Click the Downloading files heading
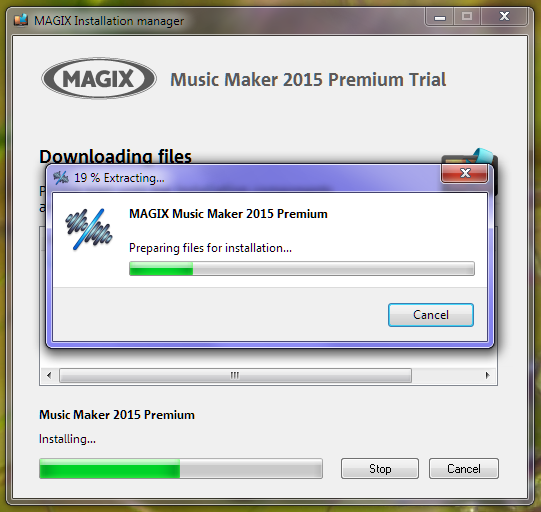The height and width of the screenshot is (512, 541). point(115,156)
